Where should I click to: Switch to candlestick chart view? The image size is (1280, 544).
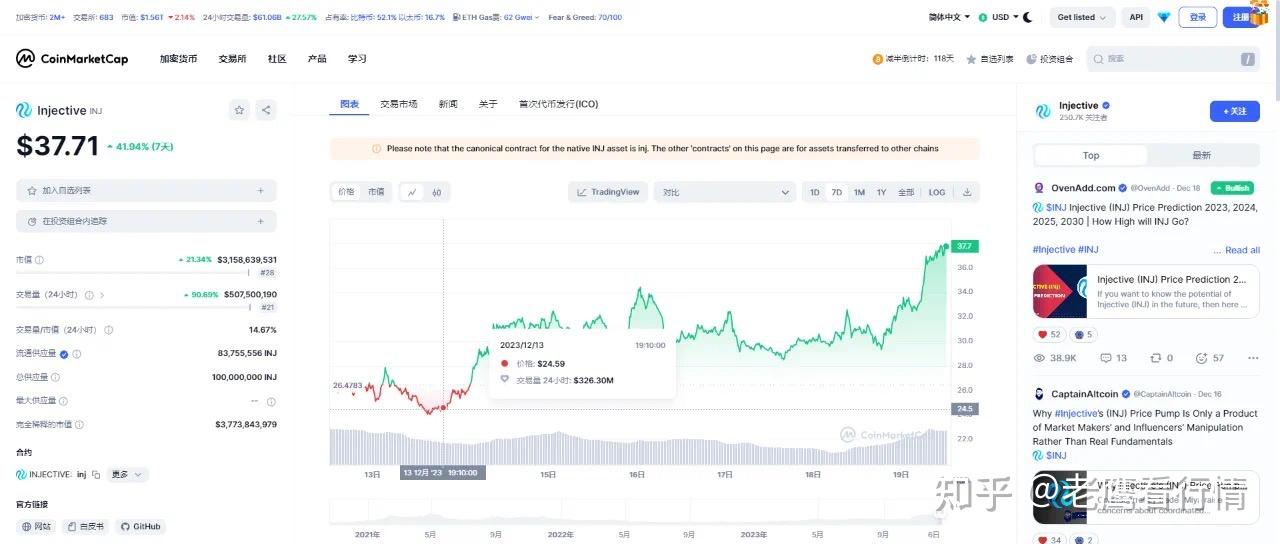click(436, 192)
